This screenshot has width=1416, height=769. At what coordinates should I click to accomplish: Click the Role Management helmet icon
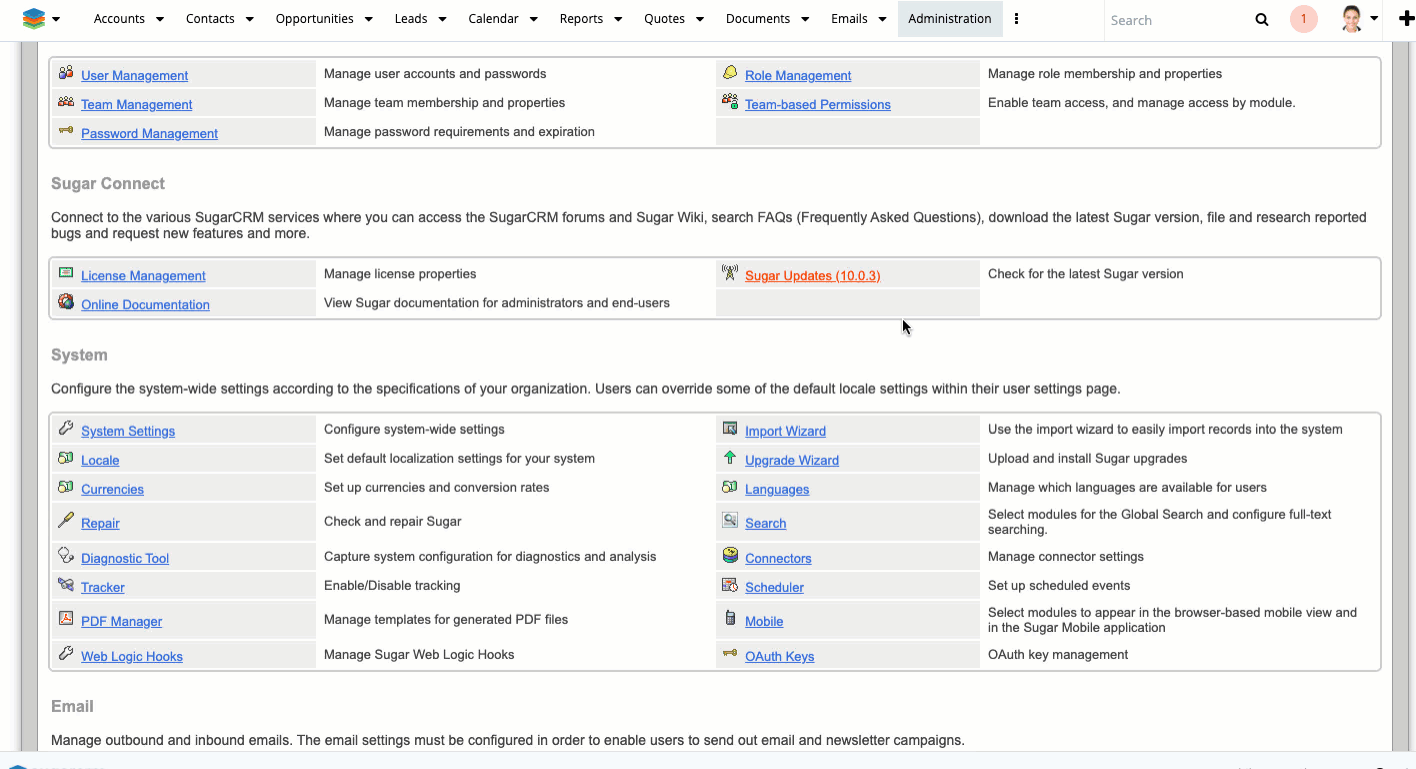pos(730,73)
